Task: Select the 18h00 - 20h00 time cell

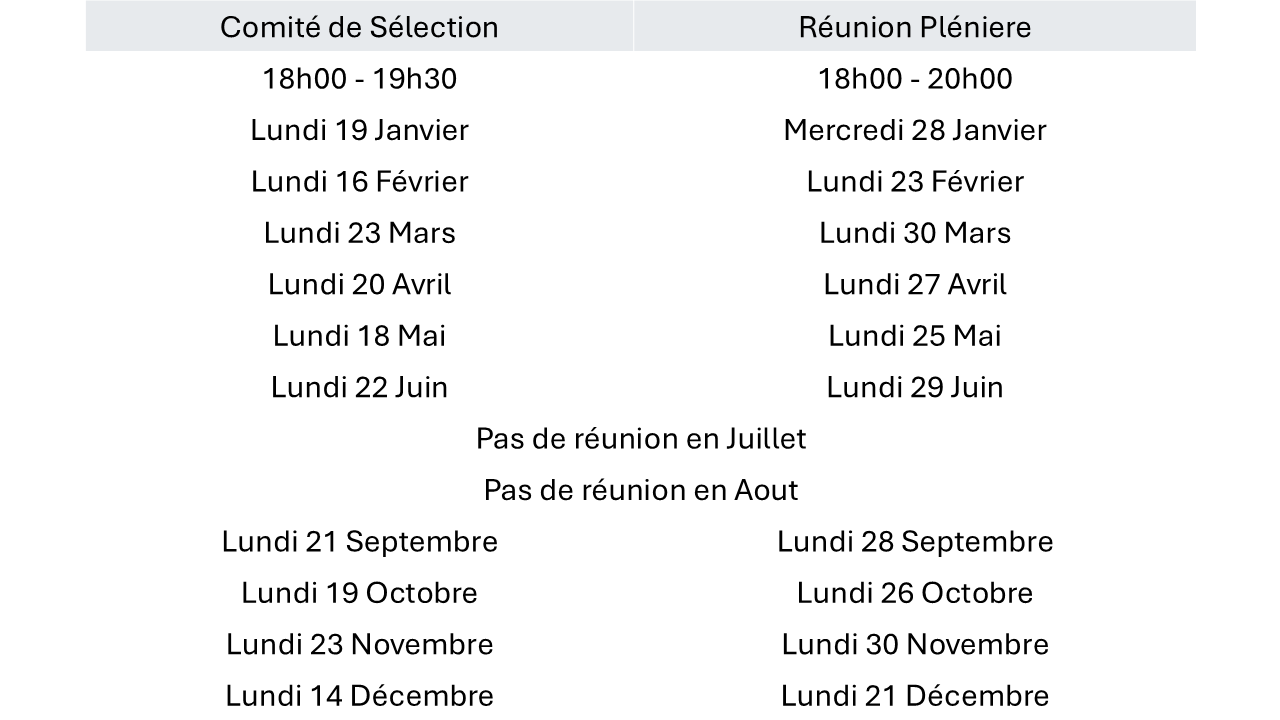Action: (x=914, y=79)
